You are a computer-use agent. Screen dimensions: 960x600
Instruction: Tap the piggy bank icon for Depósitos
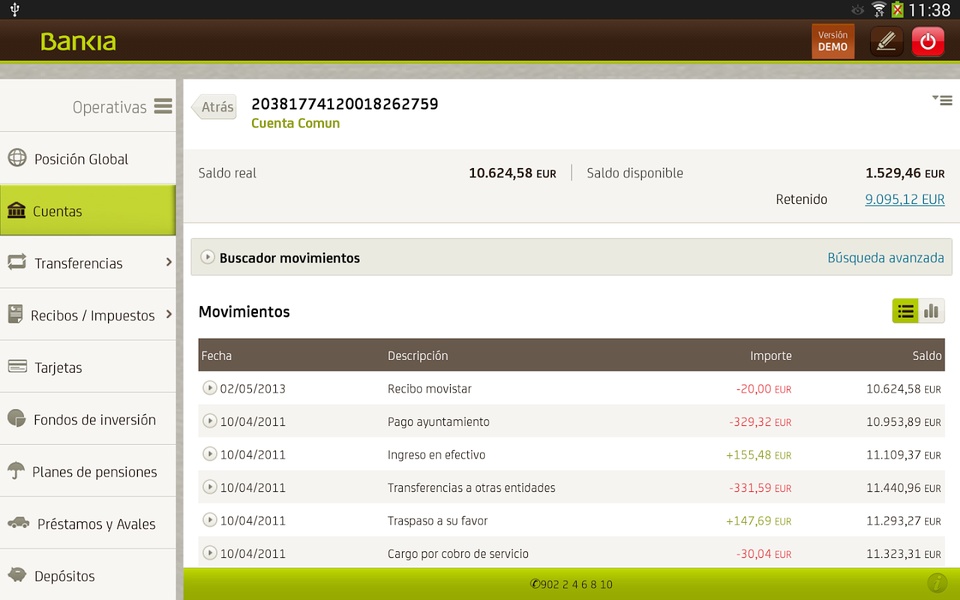pyautogui.click(x=17, y=574)
